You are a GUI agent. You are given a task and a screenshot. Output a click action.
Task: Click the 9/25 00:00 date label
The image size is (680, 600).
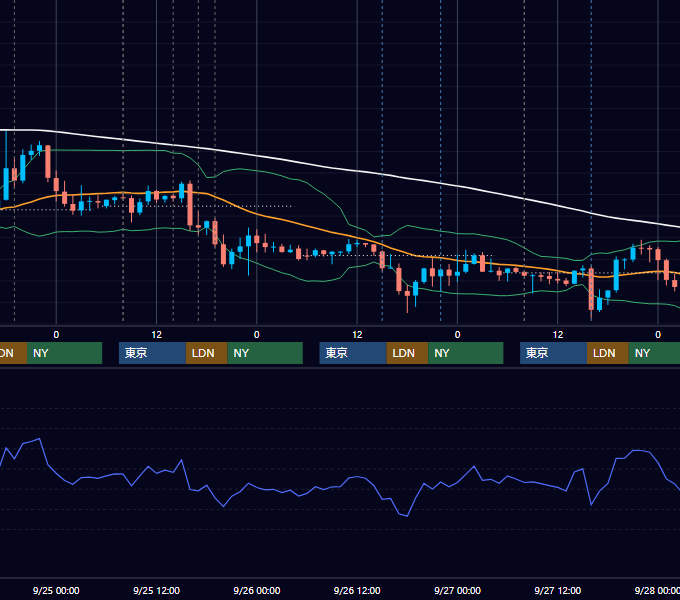(x=56, y=590)
